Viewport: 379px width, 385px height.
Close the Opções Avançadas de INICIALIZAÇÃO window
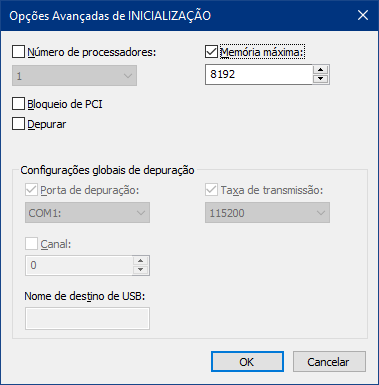pos(363,15)
